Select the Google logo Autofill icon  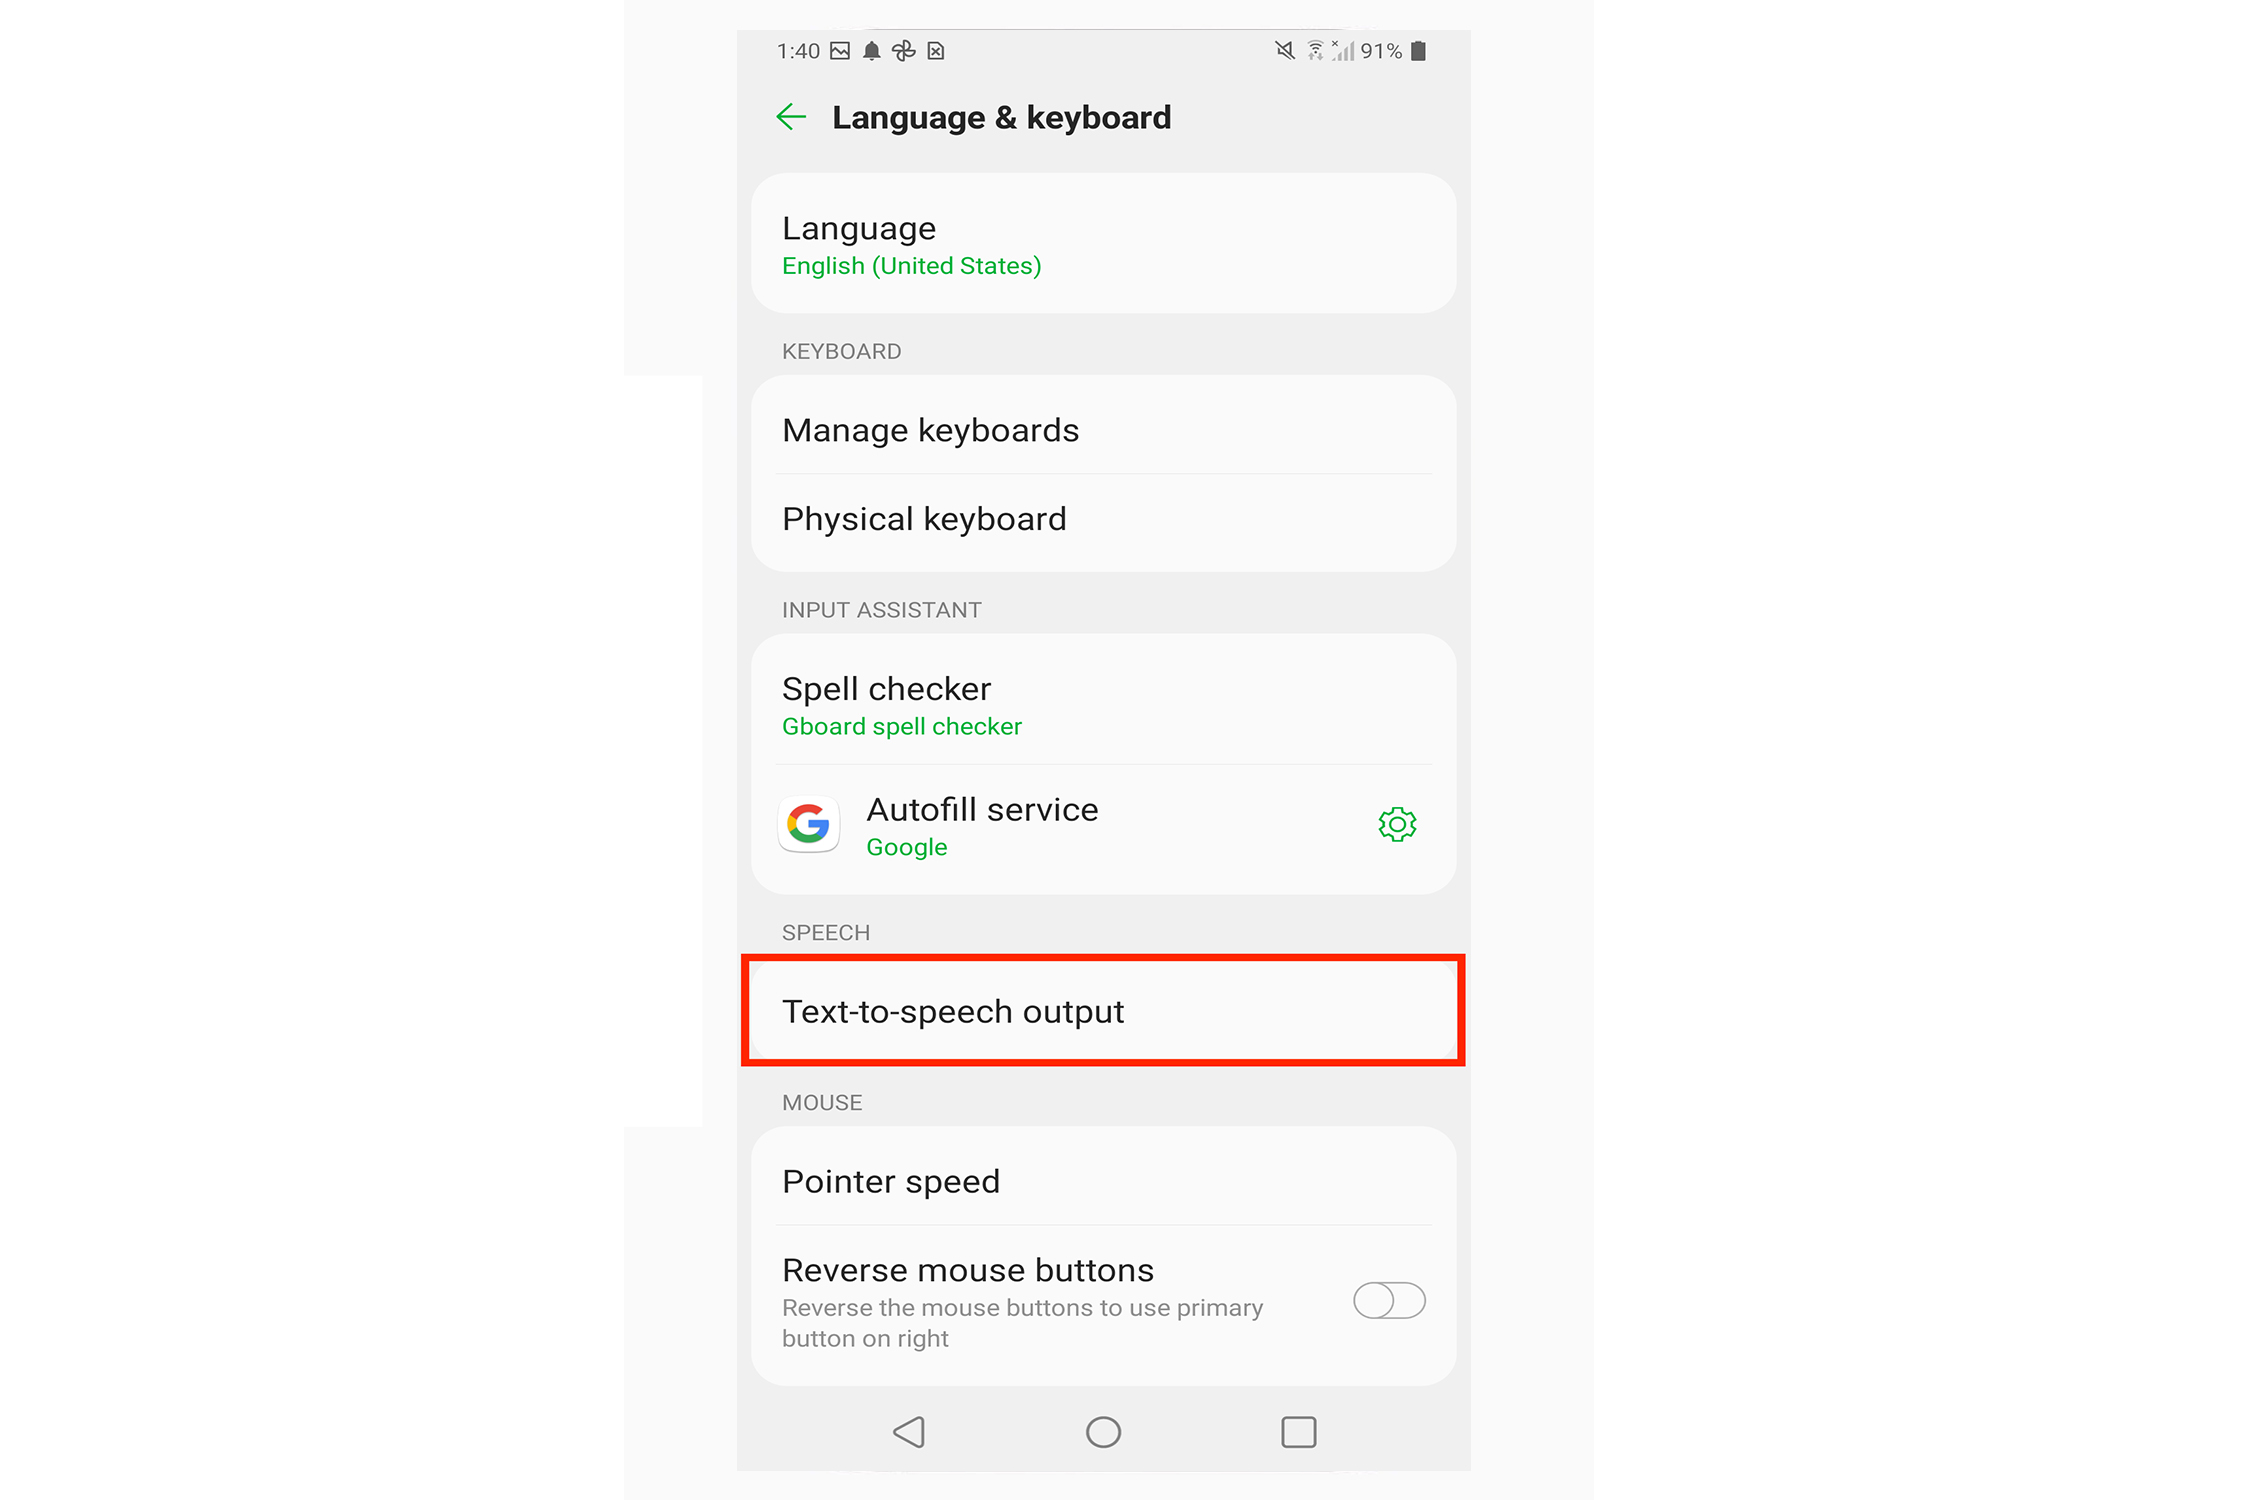coord(810,824)
